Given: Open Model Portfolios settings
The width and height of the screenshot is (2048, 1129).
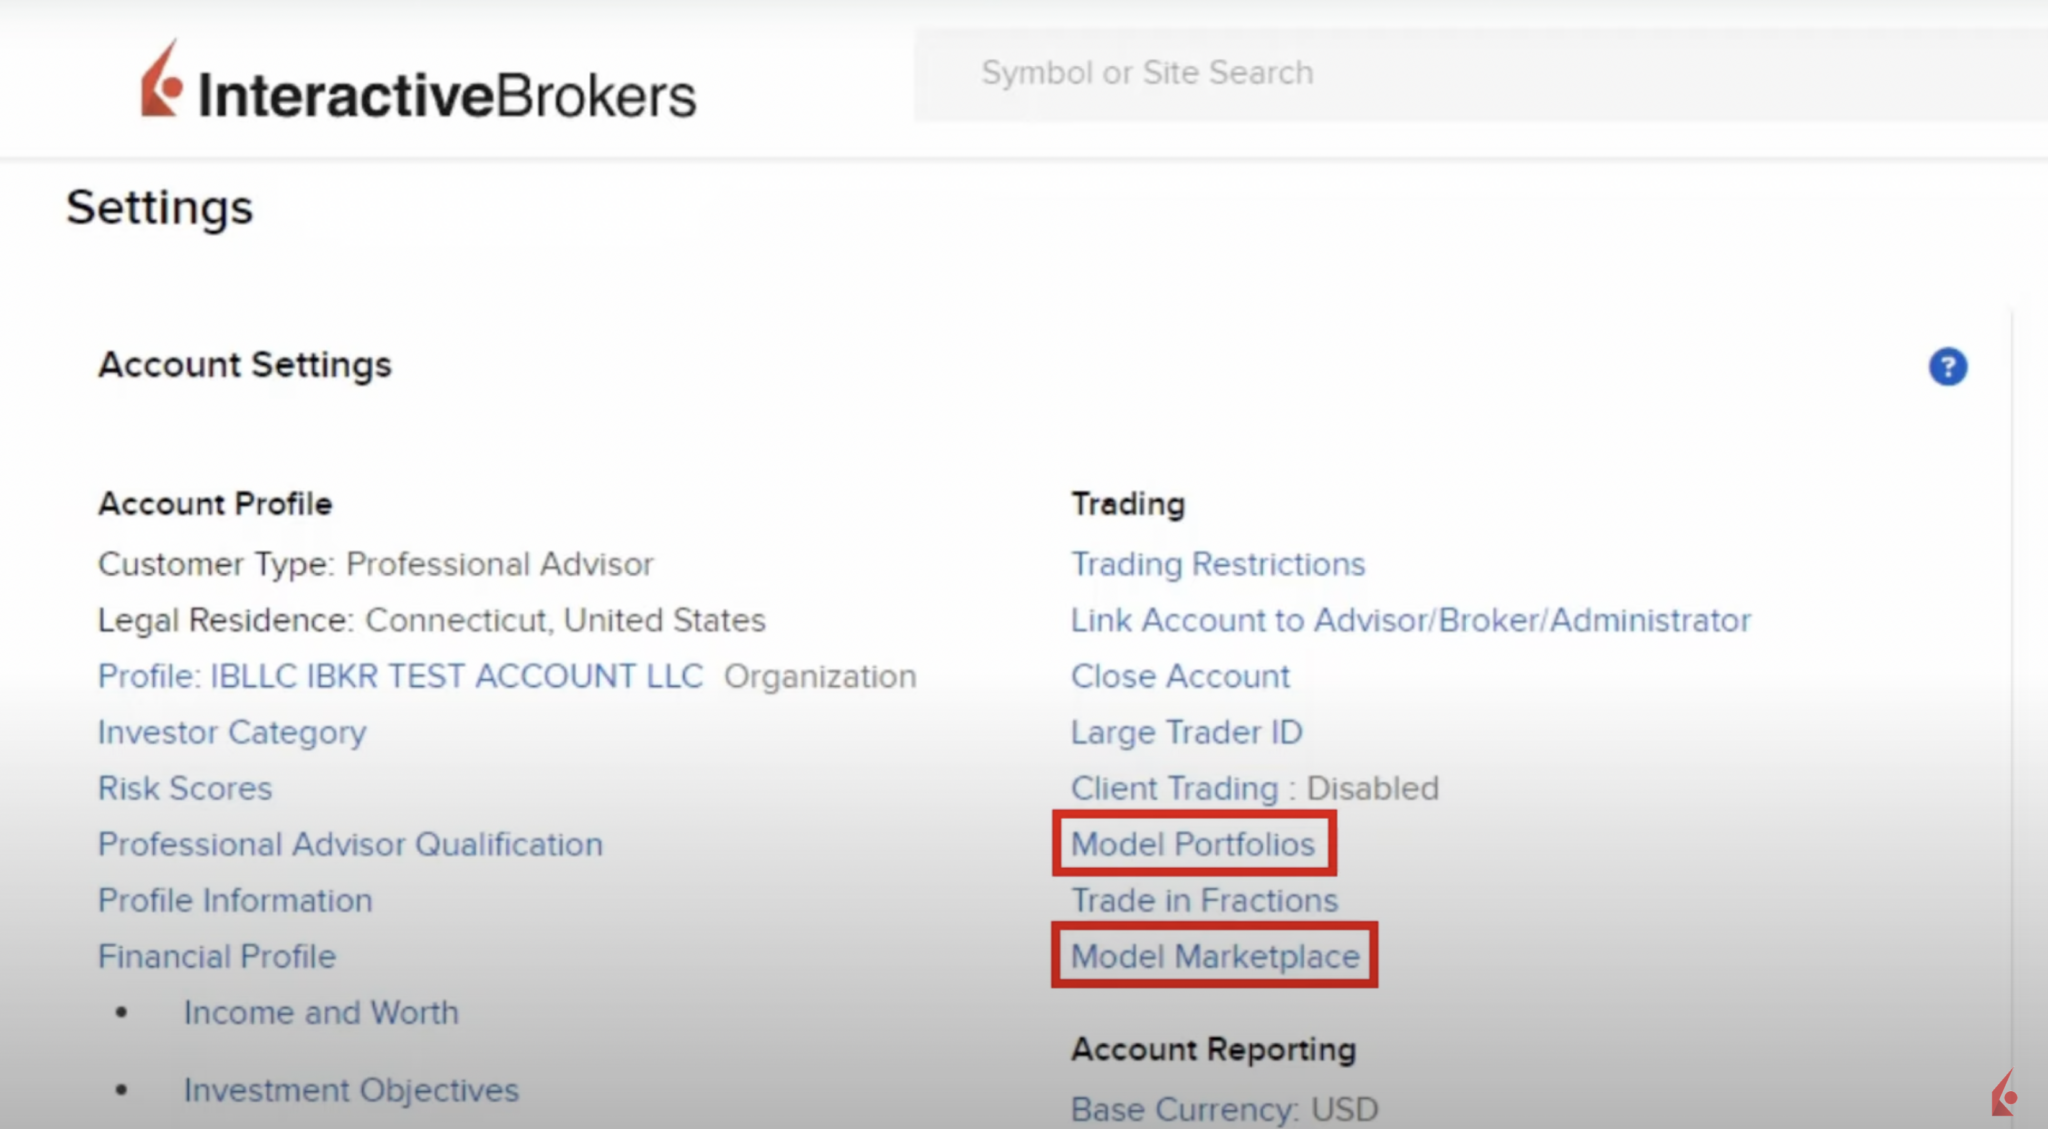Looking at the screenshot, I should (1193, 844).
